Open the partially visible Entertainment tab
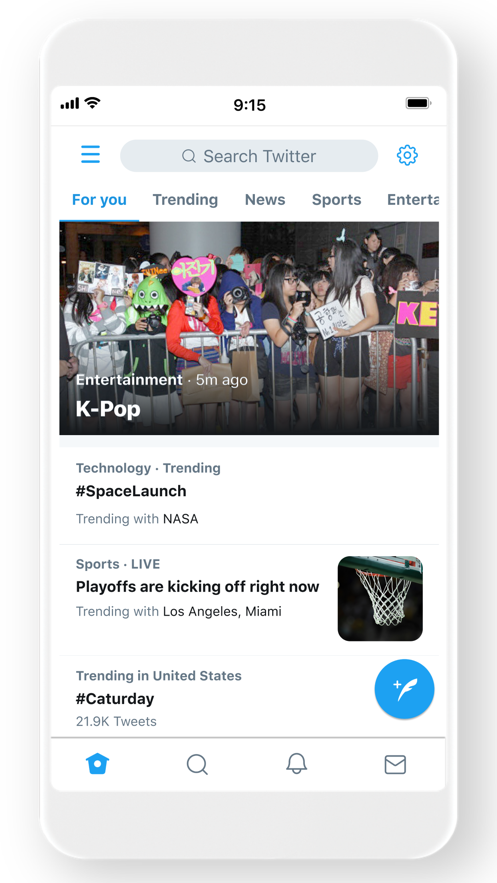The height and width of the screenshot is (883, 497). [x=413, y=200]
